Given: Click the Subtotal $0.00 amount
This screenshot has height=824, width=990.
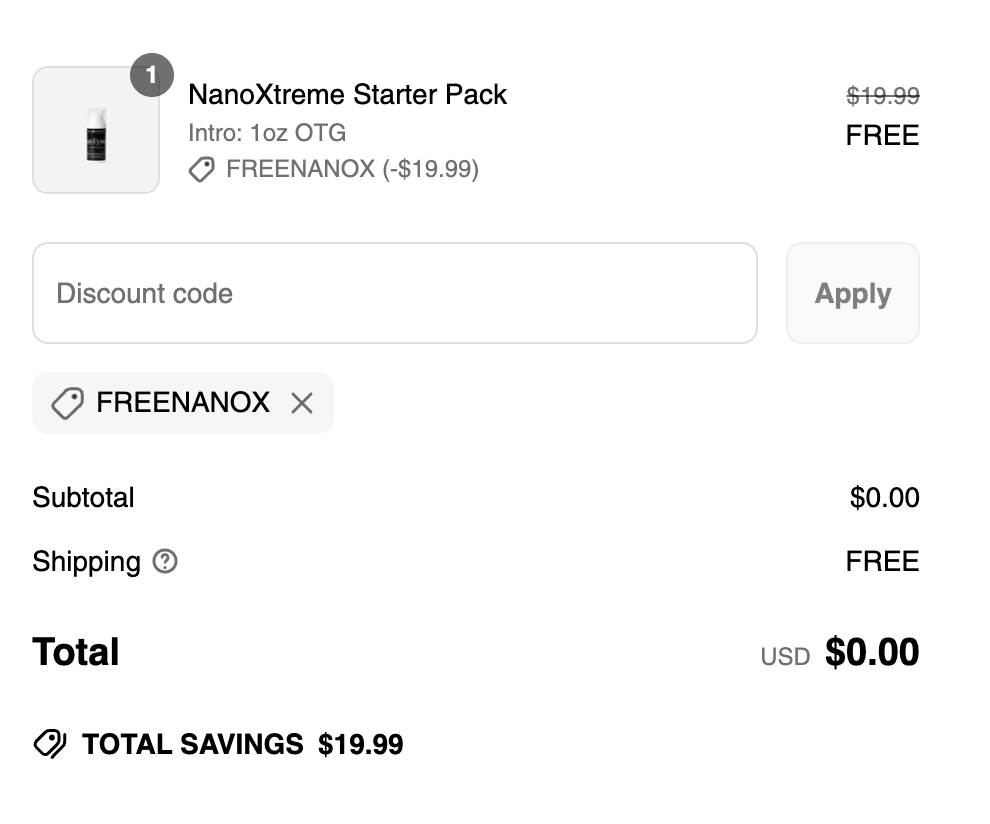Looking at the screenshot, I should [x=884, y=498].
